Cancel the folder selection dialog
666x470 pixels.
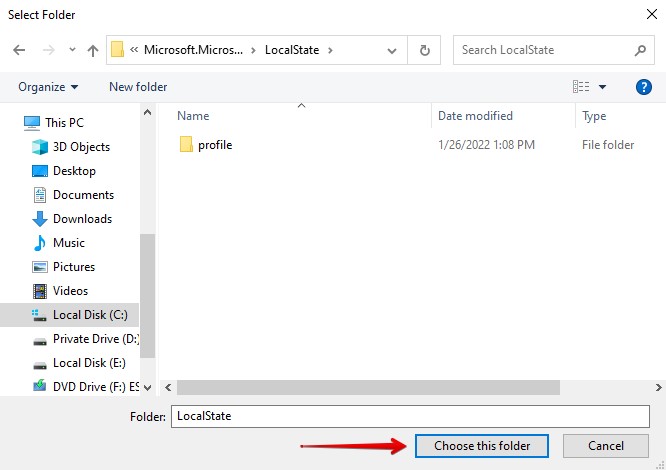pyautogui.click(x=606, y=446)
